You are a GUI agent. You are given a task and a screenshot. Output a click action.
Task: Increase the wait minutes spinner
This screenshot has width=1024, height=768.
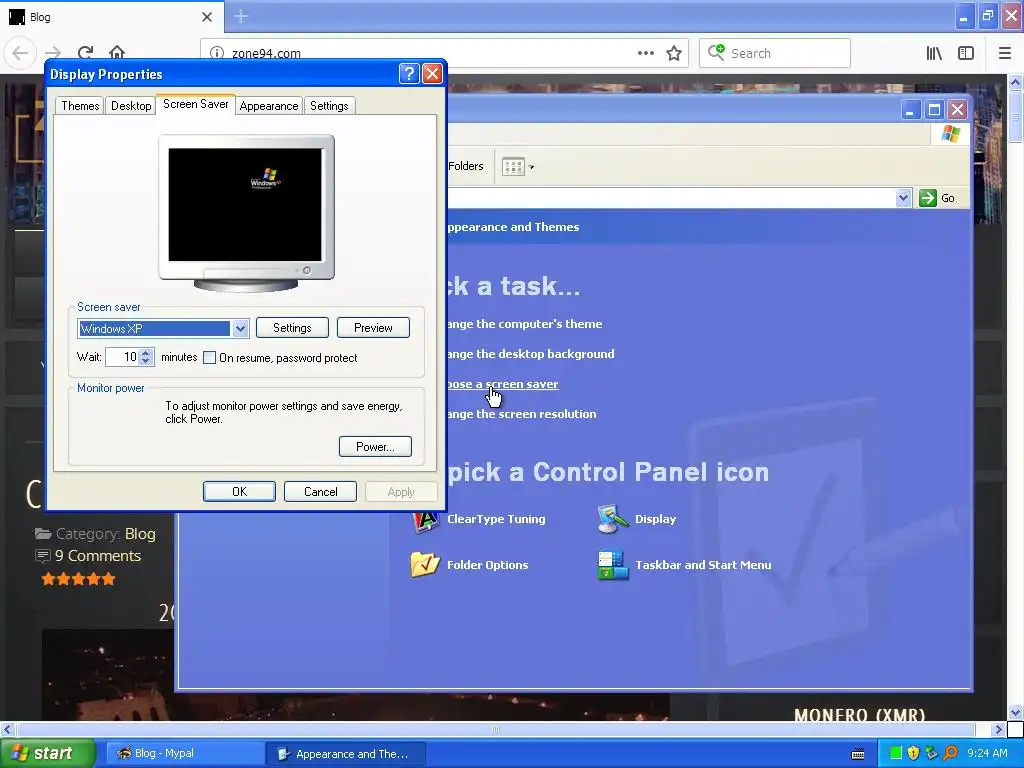[x=146, y=353]
